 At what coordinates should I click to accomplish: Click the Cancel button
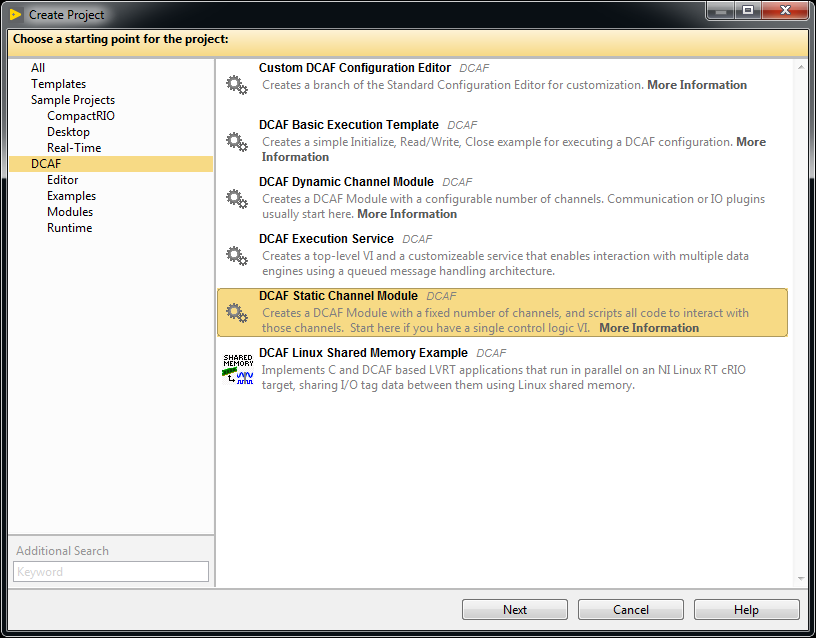(x=631, y=610)
